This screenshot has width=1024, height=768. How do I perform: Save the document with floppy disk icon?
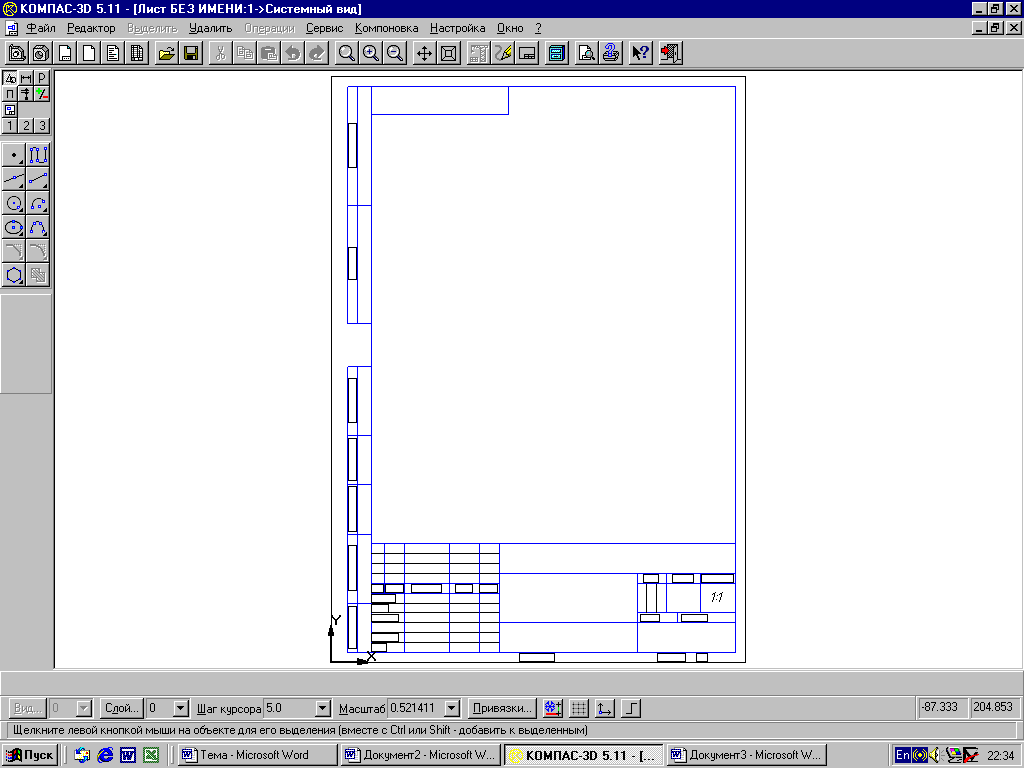coord(191,53)
